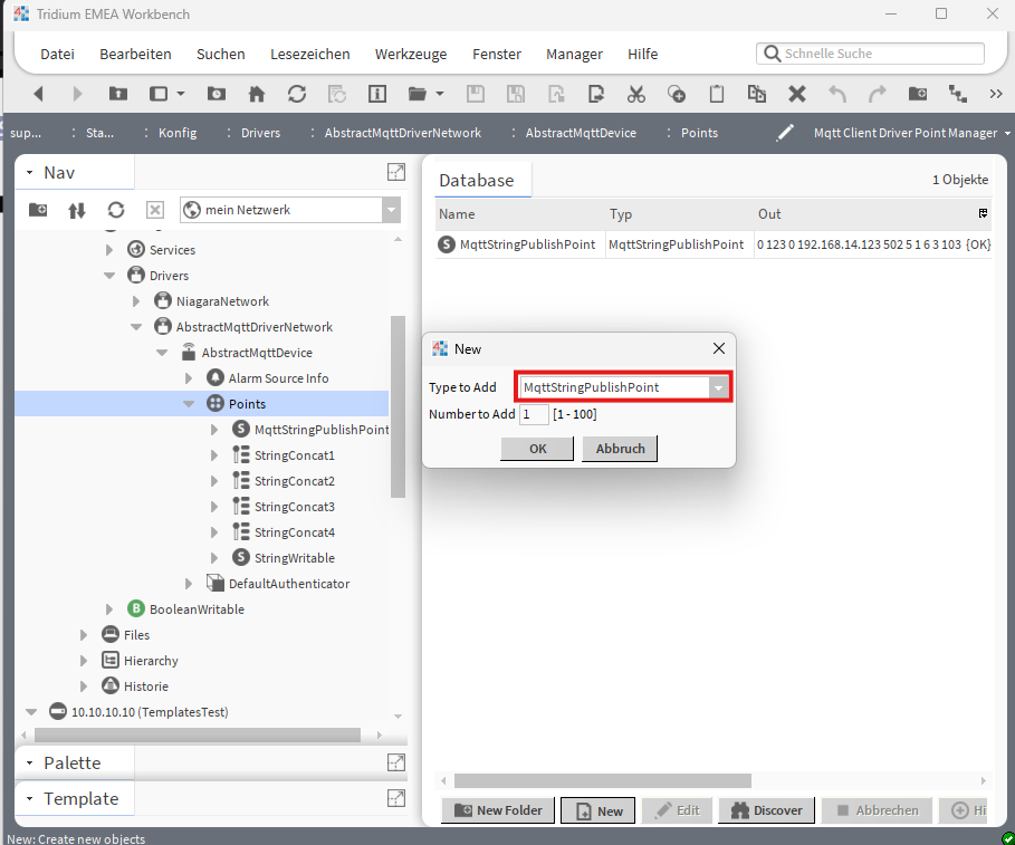This screenshot has width=1015, height=845.
Task: Close the New dialog with X
Action: click(x=719, y=348)
